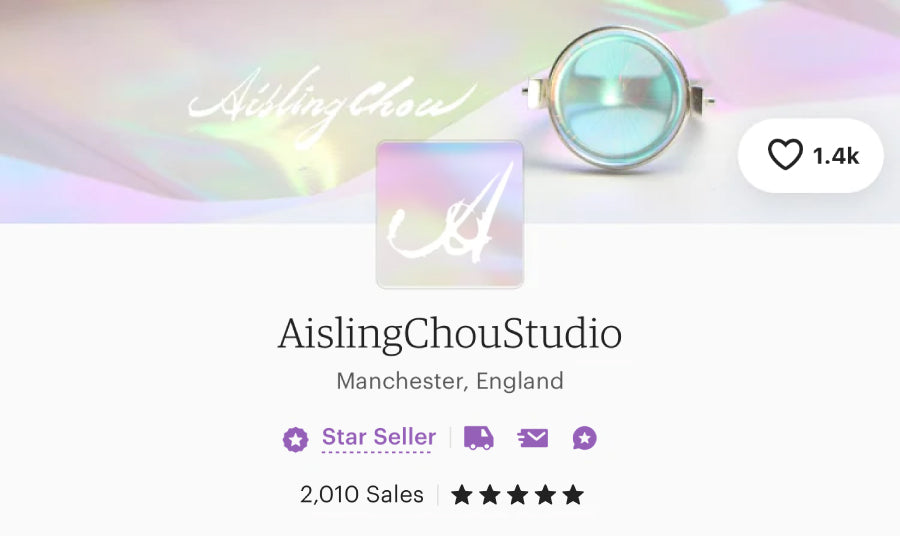Click the purple delivery truck icon
Image resolution: width=900 pixels, height=536 pixels.
click(x=479, y=438)
